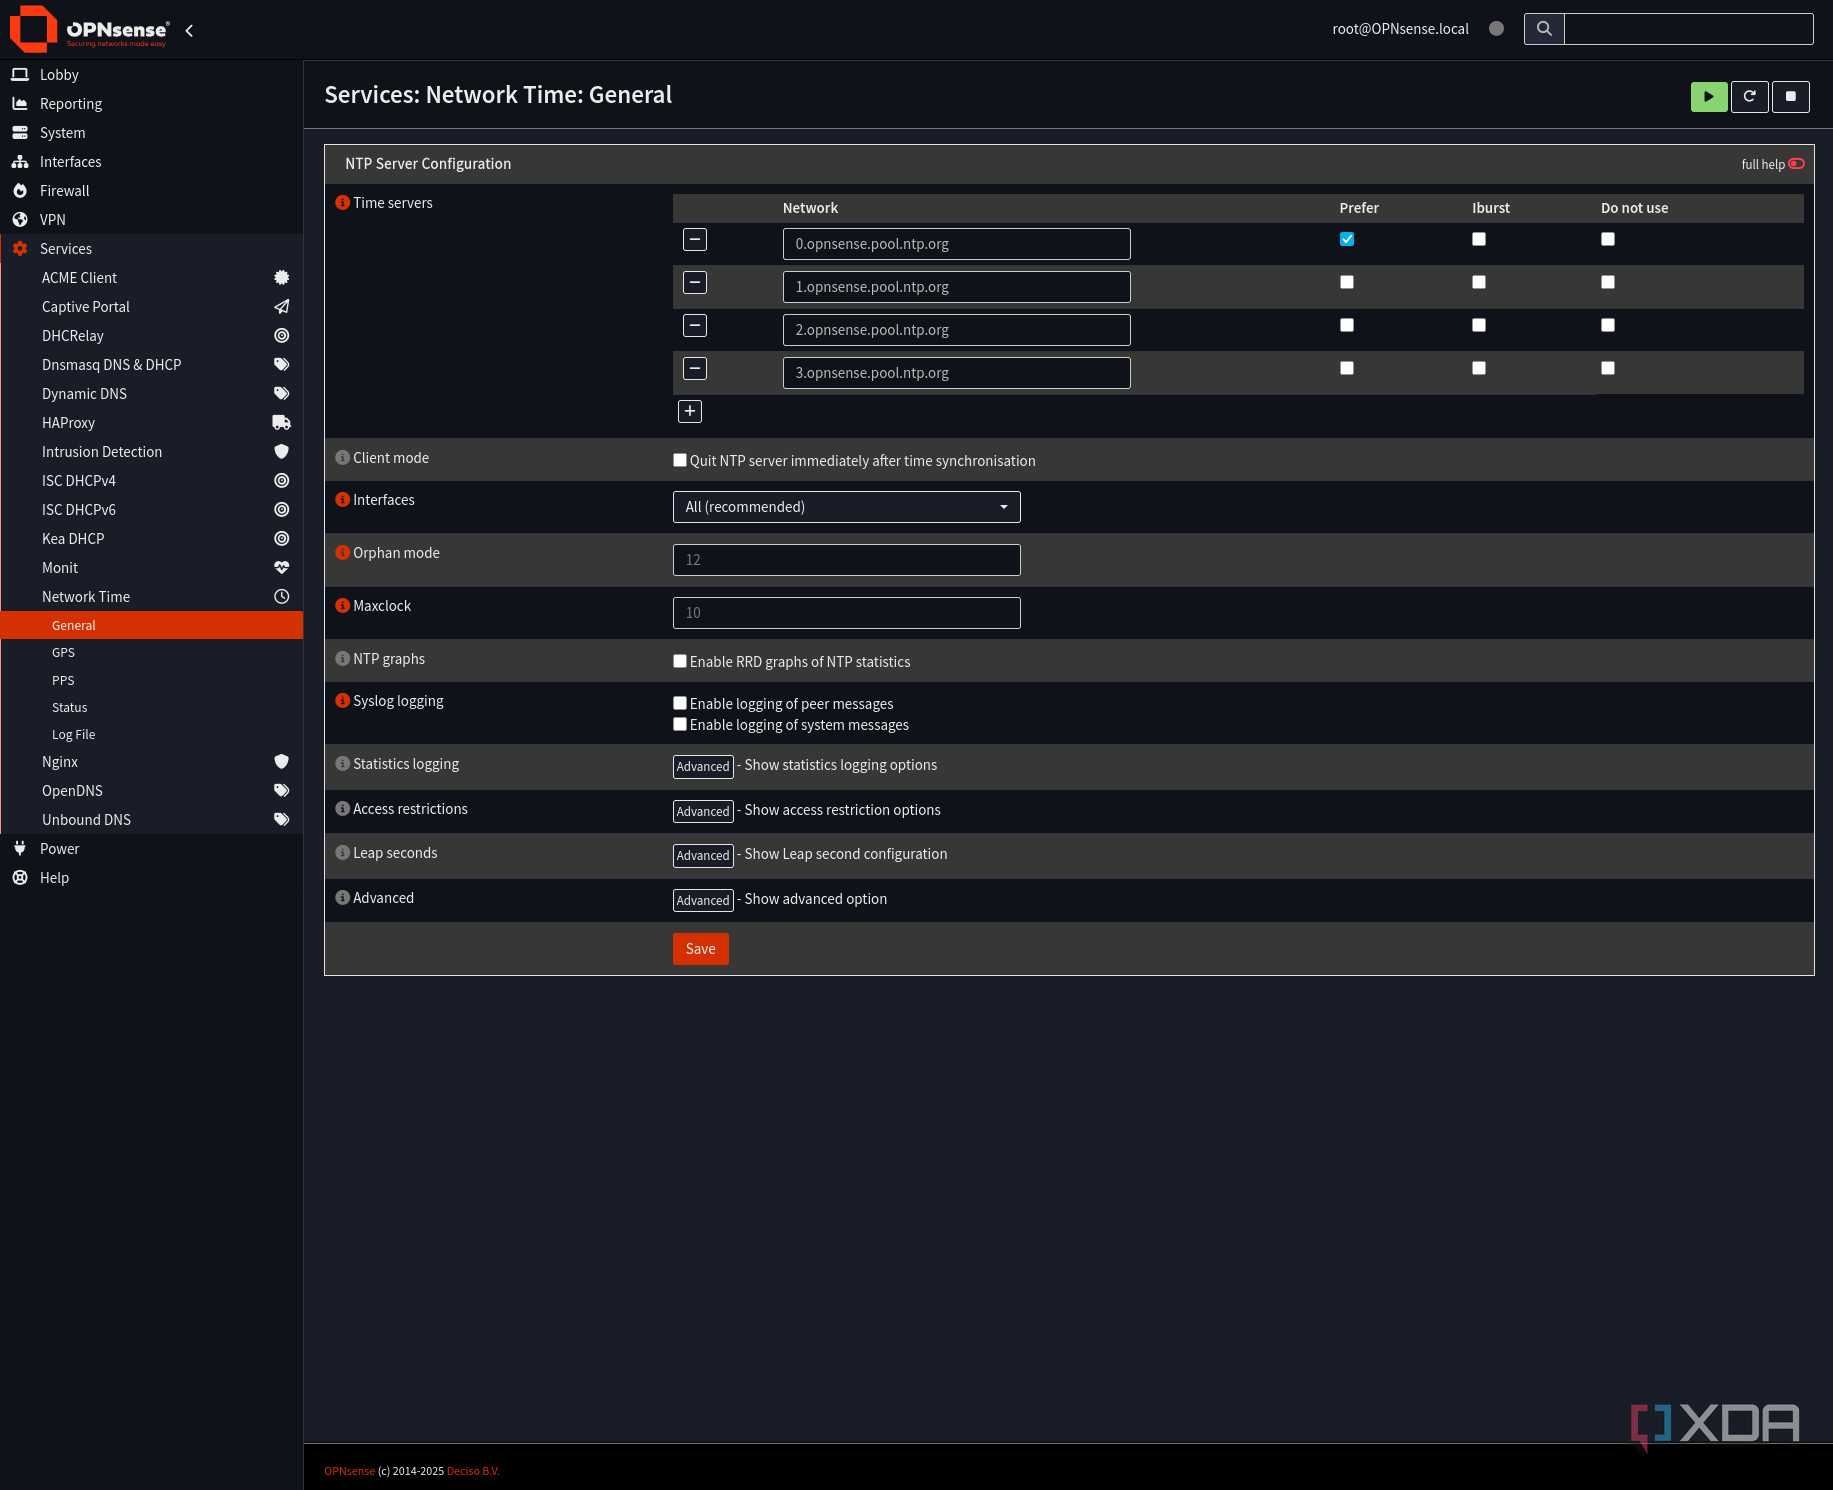Image resolution: width=1833 pixels, height=1490 pixels.
Task: Enable Iburst for 1.opnsense.pool.ntp.org
Action: pyautogui.click(x=1479, y=282)
